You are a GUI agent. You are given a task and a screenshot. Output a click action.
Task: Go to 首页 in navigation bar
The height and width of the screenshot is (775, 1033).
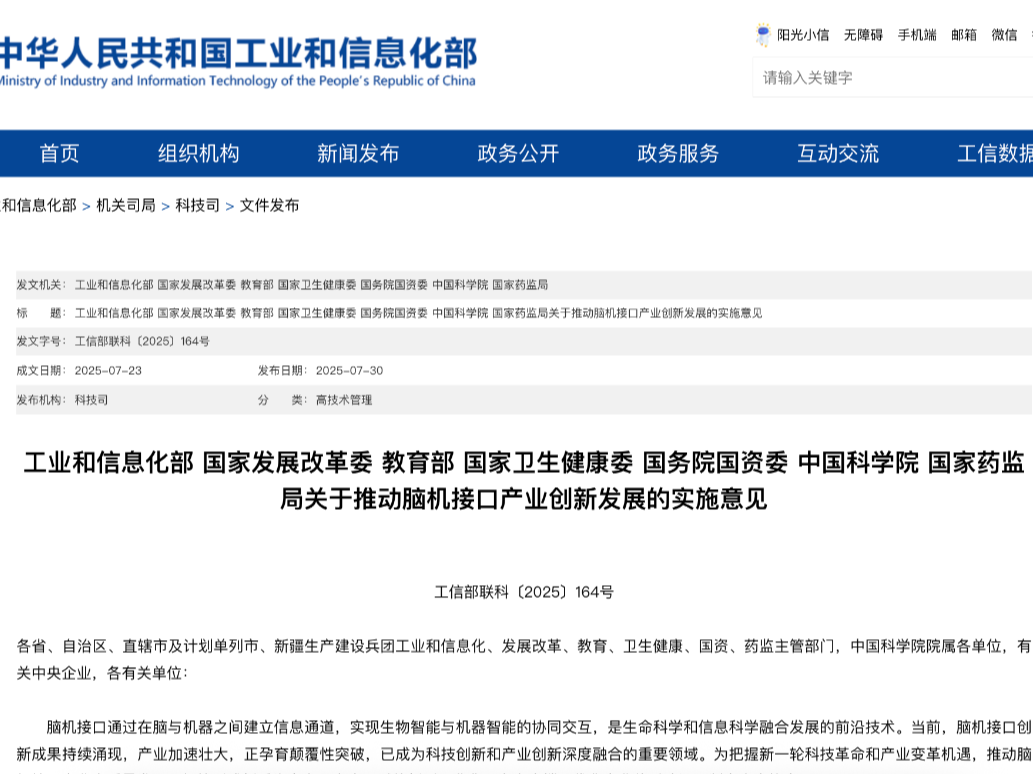59,154
